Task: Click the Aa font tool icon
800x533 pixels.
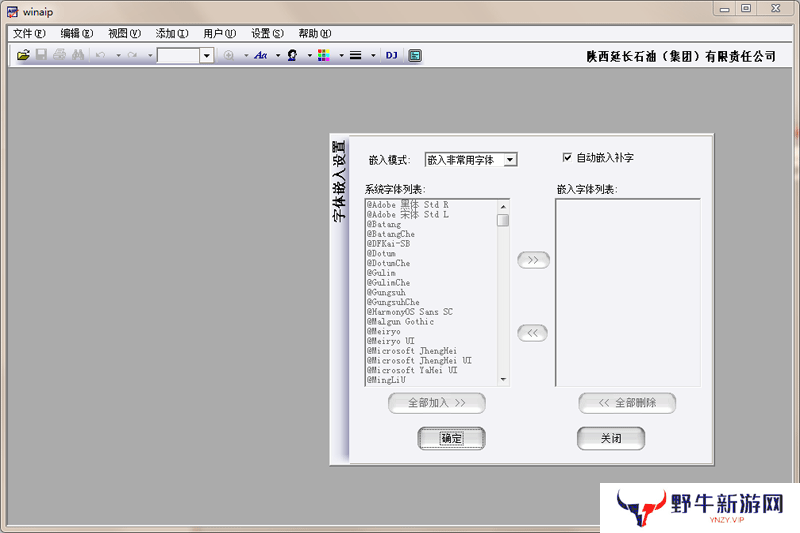Action: 261,55
